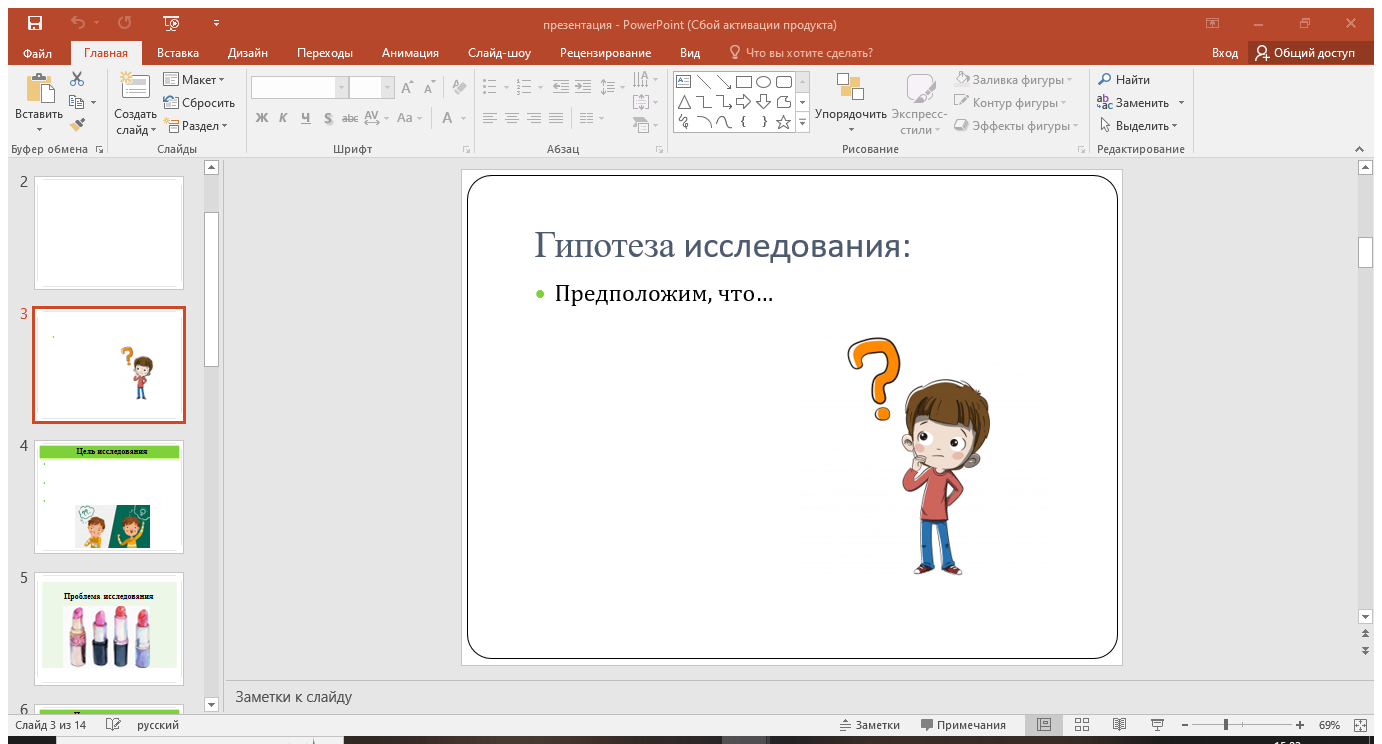Click the Сбросить reset button
The width and height of the screenshot is (1382, 744).
coord(199,103)
